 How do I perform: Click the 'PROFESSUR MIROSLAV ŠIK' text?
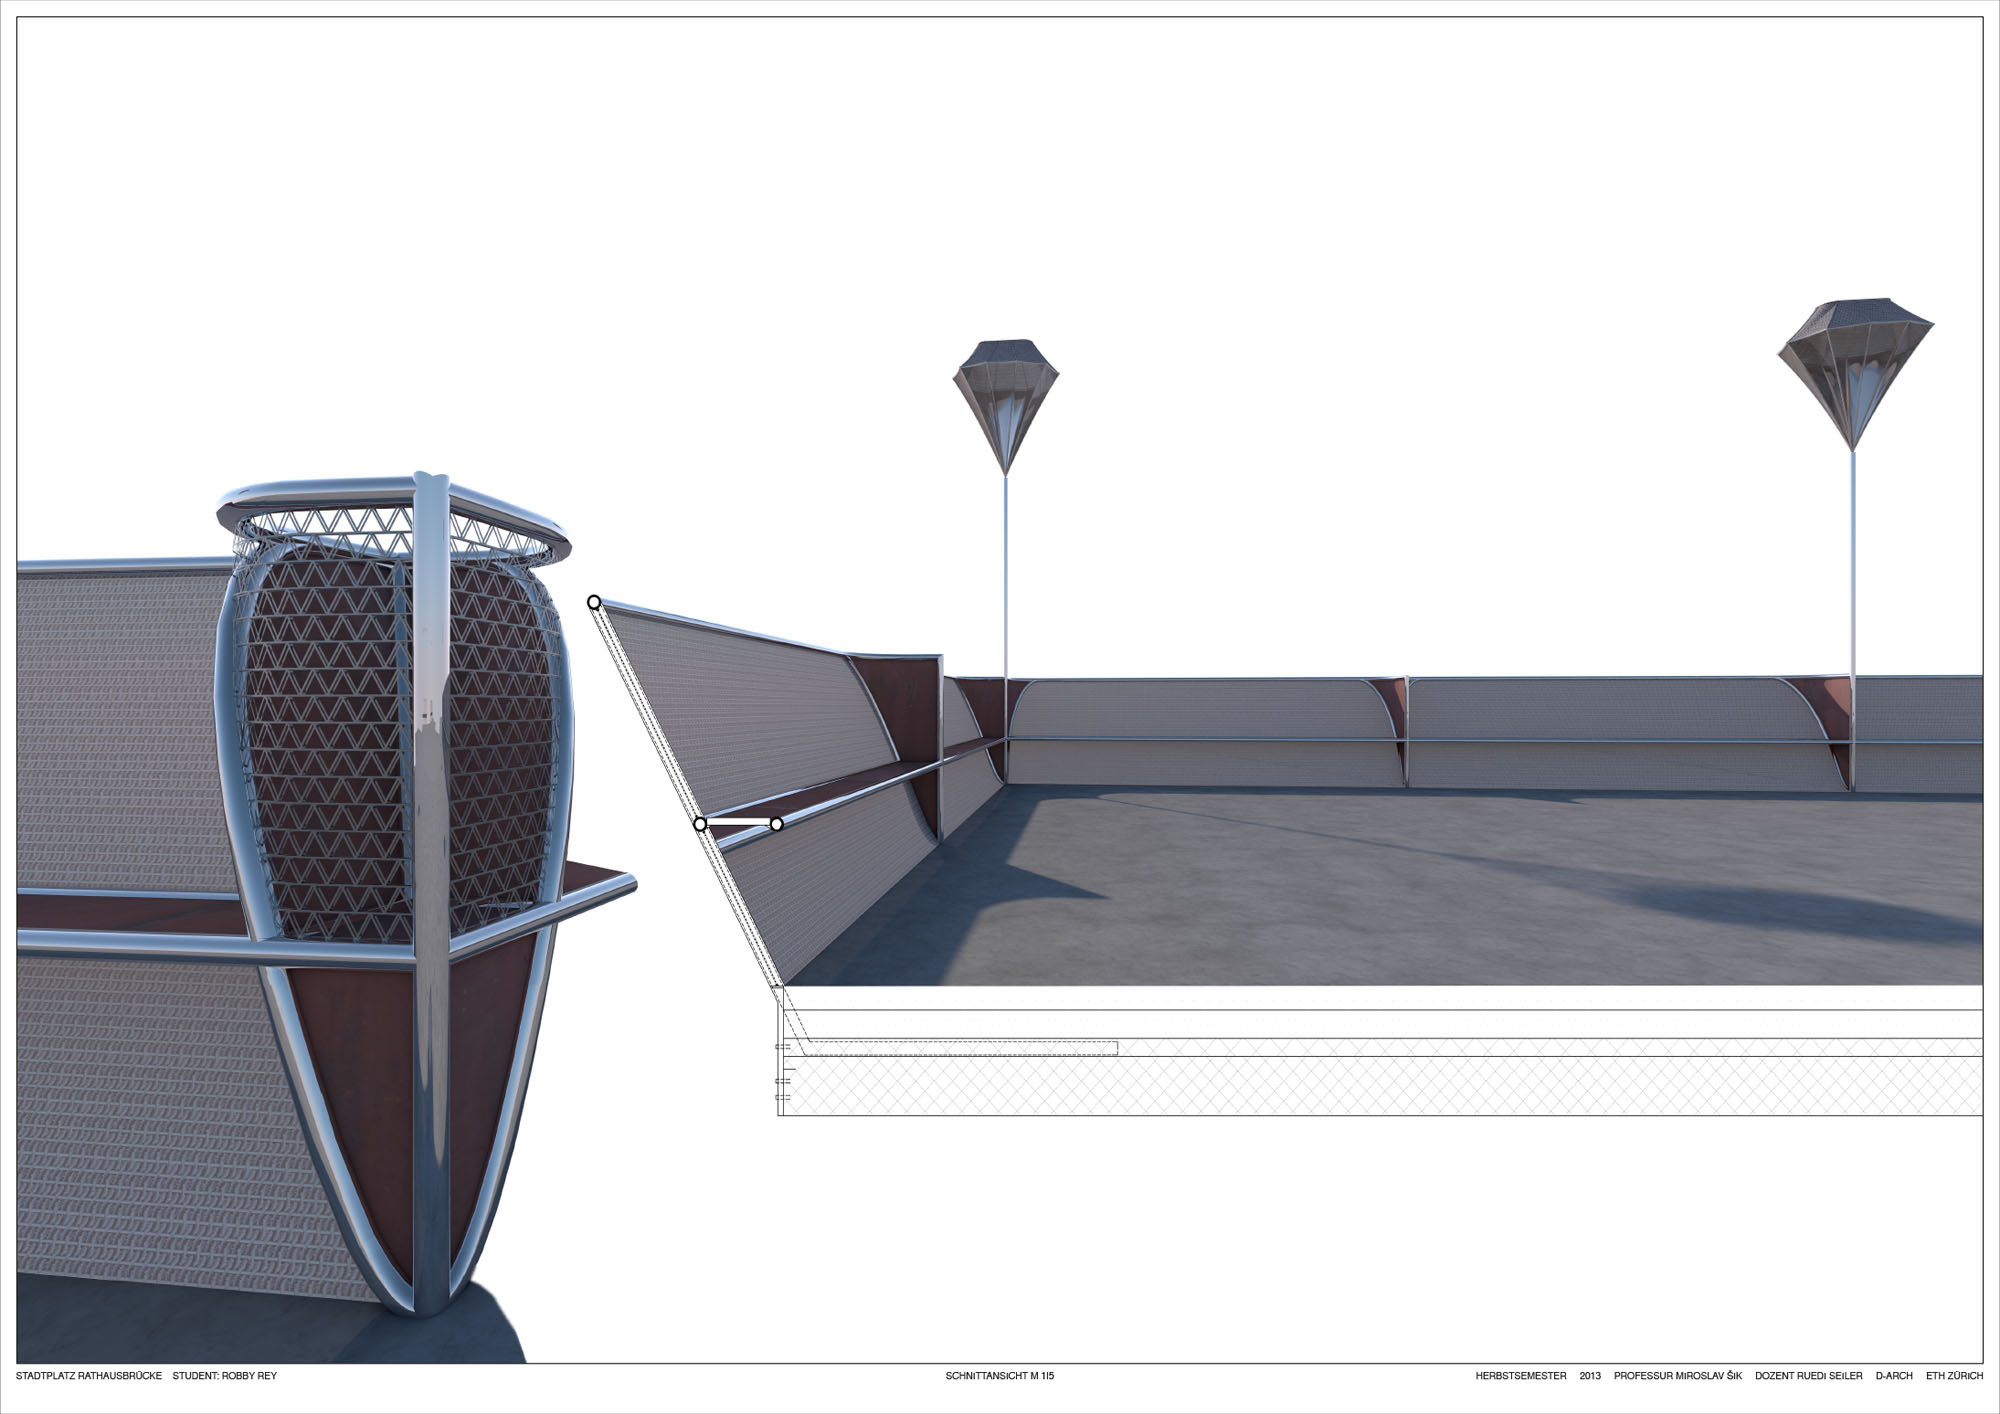pyautogui.click(x=1677, y=1376)
